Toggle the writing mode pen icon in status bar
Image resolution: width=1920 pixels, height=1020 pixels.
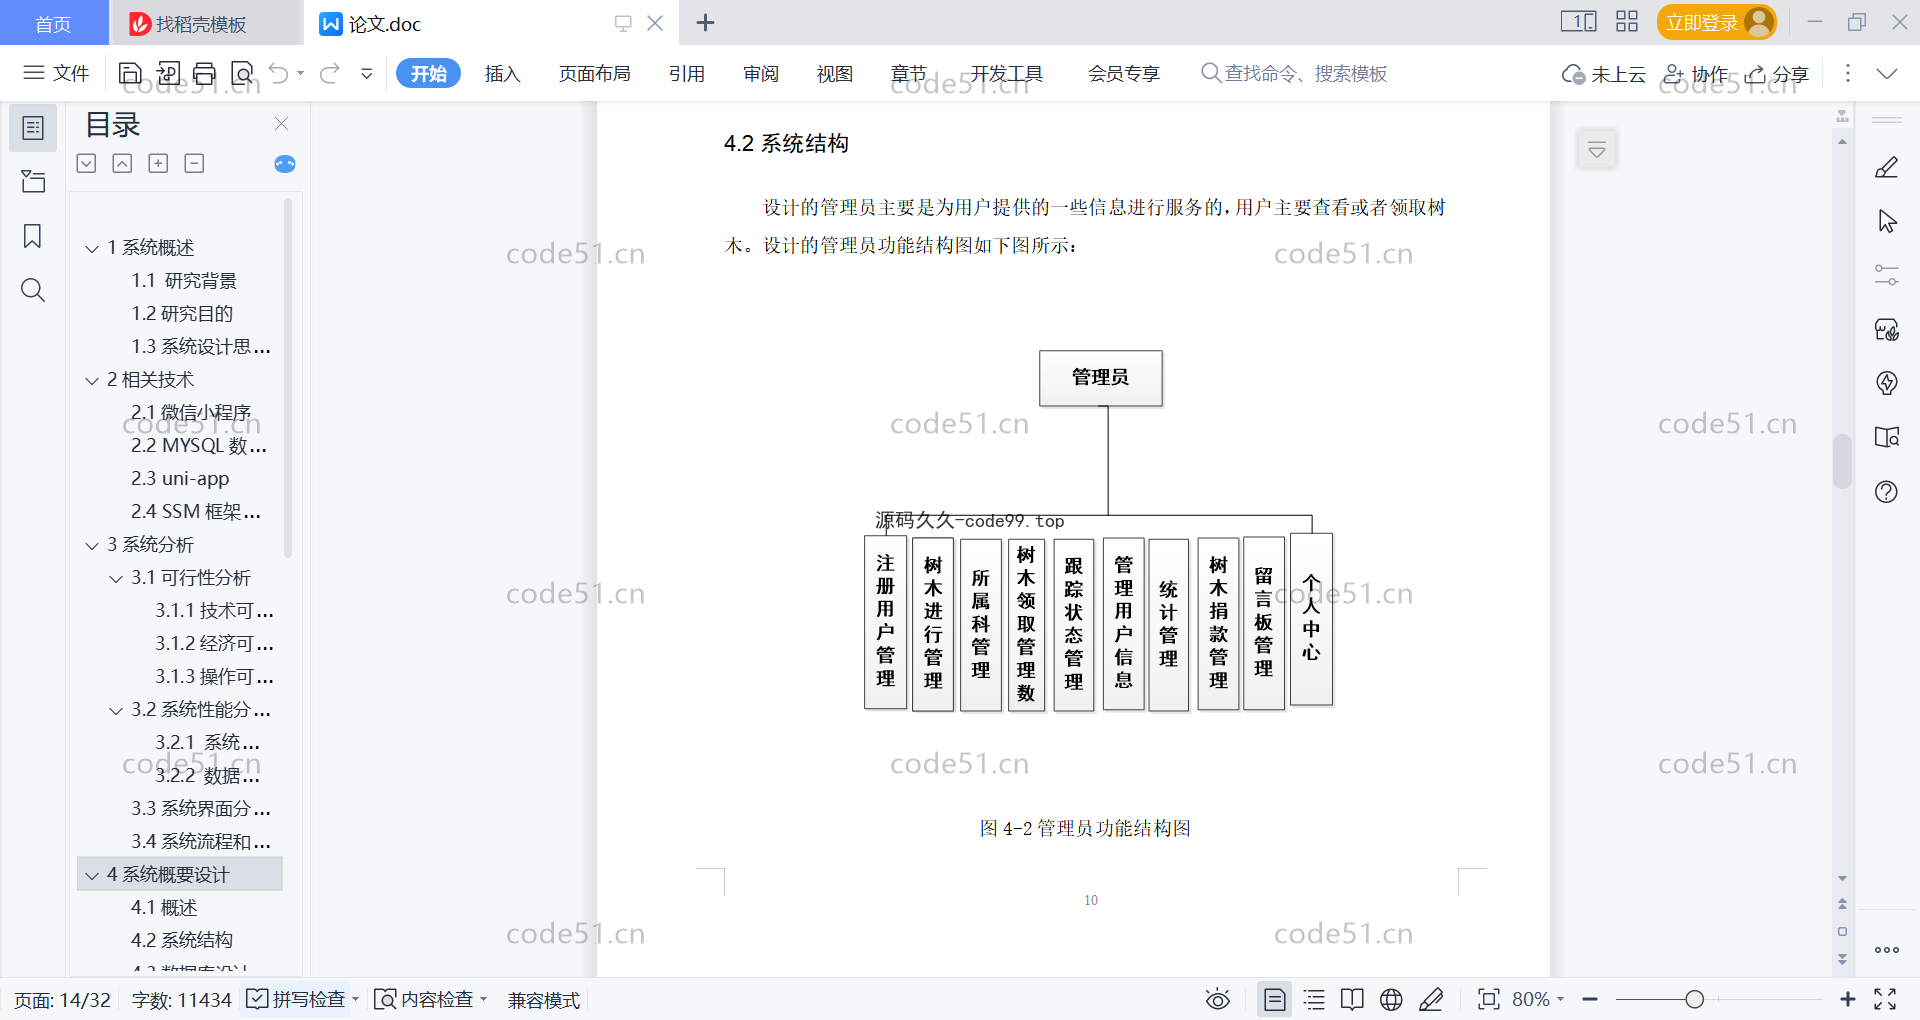tap(1431, 999)
